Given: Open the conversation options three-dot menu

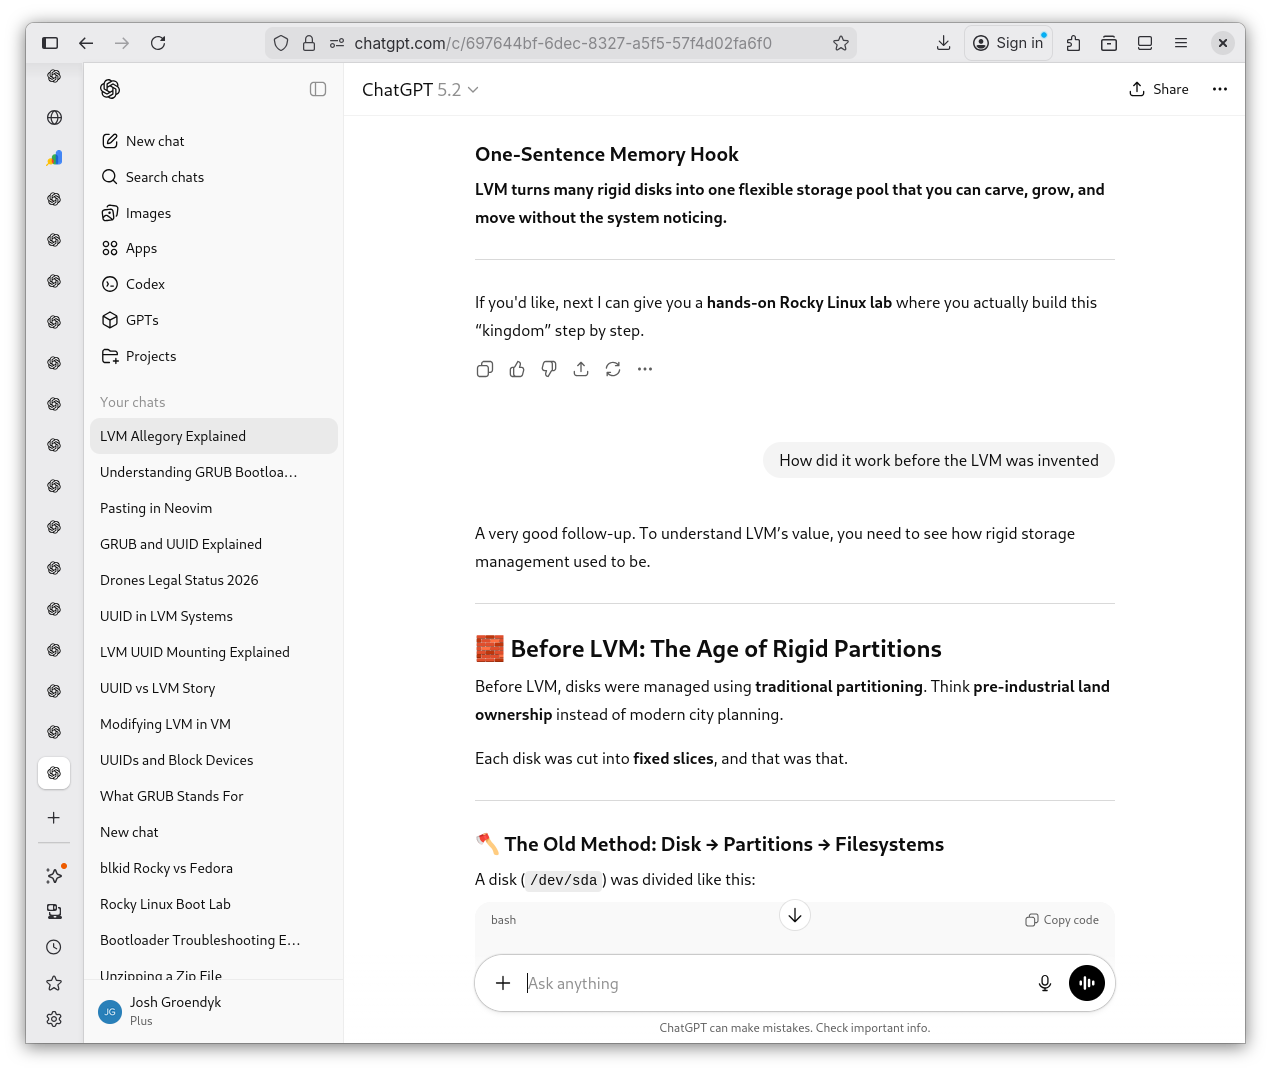Looking at the screenshot, I should [1220, 89].
